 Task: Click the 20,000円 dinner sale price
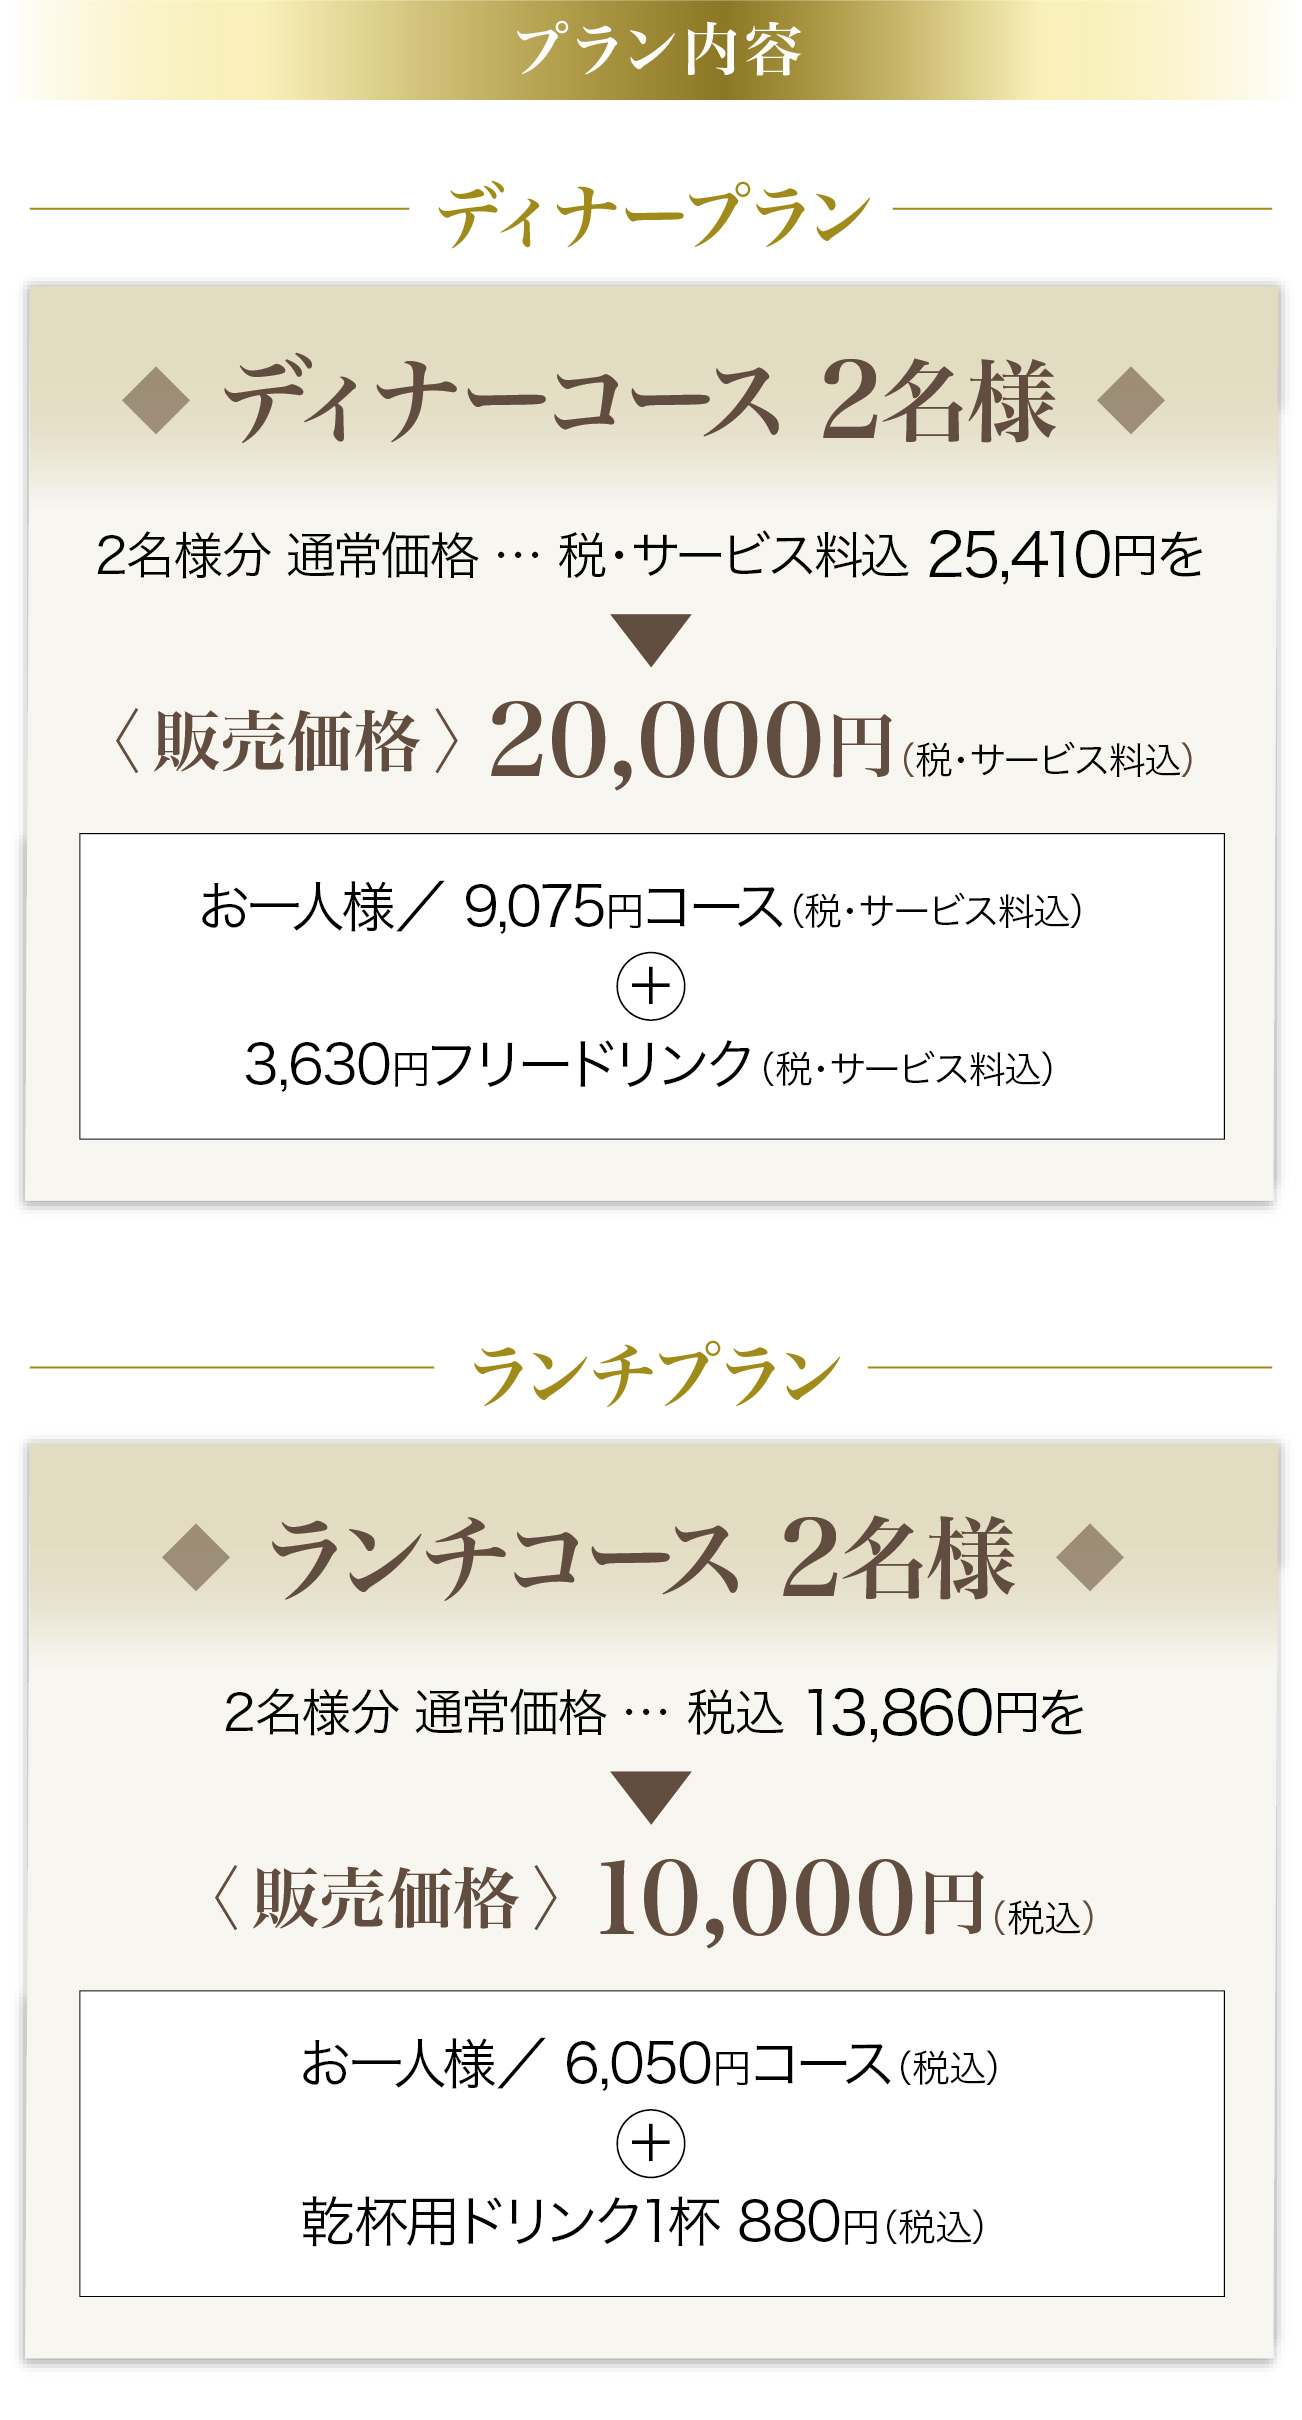pyautogui.click(x=690, y=742)
